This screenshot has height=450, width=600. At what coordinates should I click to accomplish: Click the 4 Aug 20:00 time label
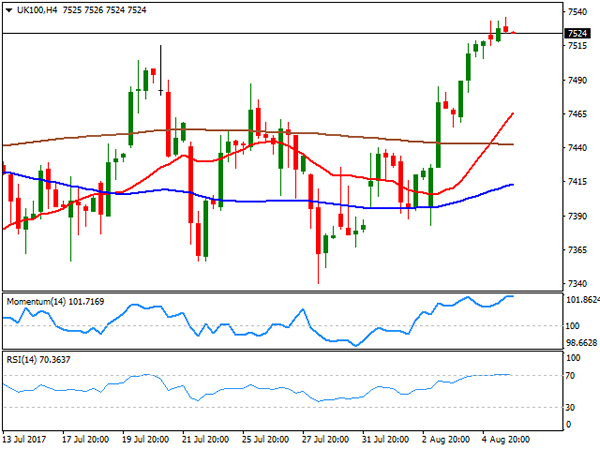506,439
